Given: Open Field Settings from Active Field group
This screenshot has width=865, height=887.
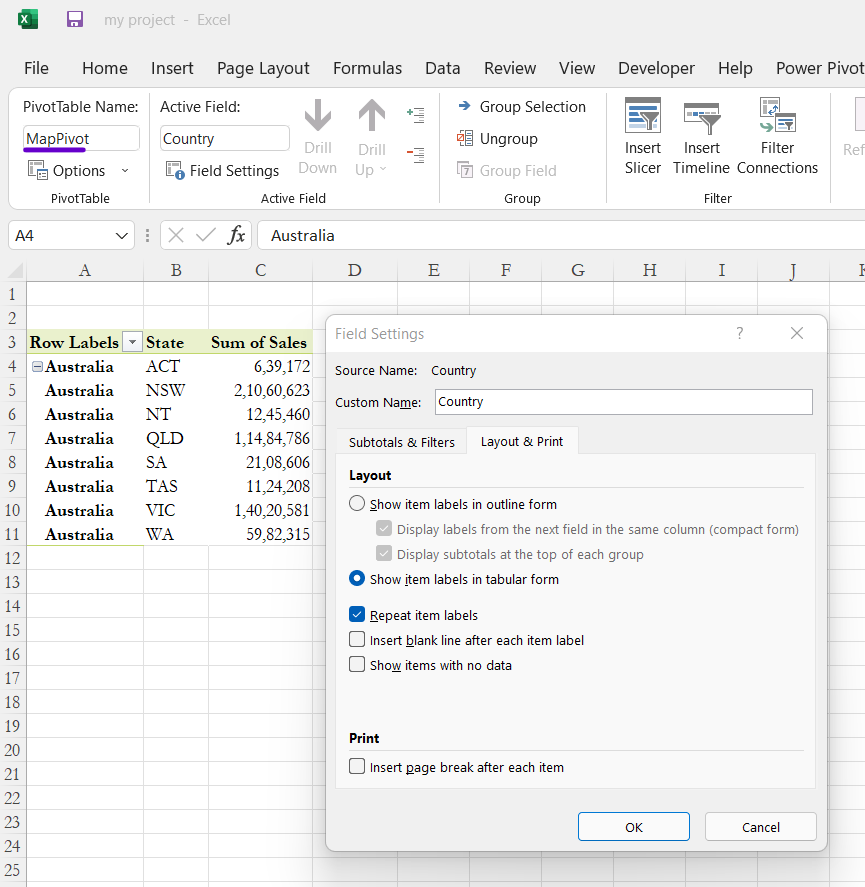Looking at the screenshot, I should click(222, 170).
